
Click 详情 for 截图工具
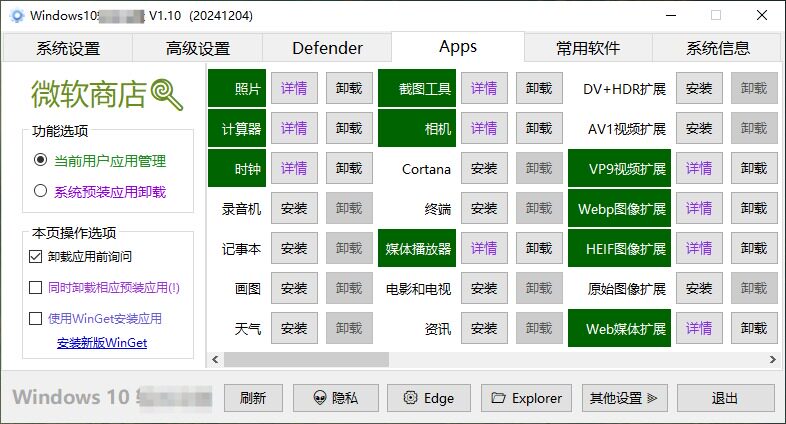tap(484, 88)
